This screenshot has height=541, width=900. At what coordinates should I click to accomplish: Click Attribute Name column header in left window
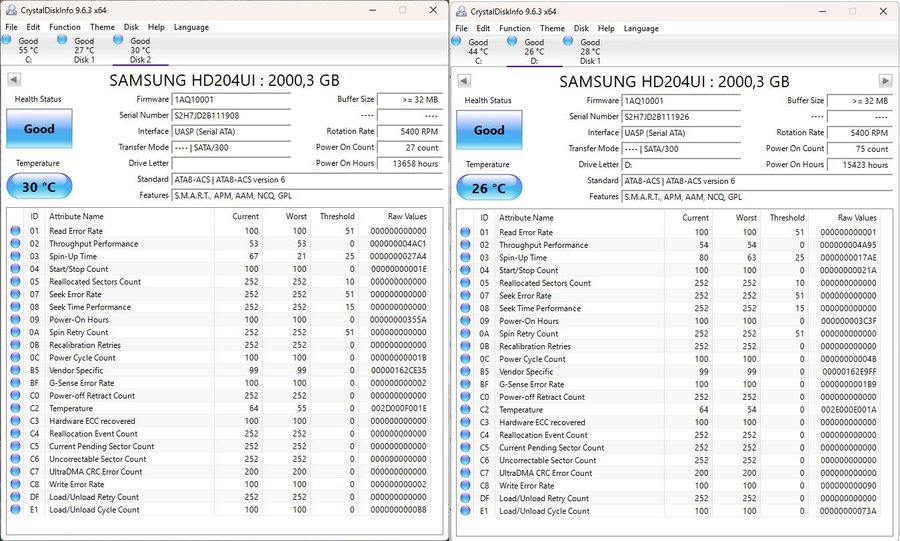[x=76, y=216]
